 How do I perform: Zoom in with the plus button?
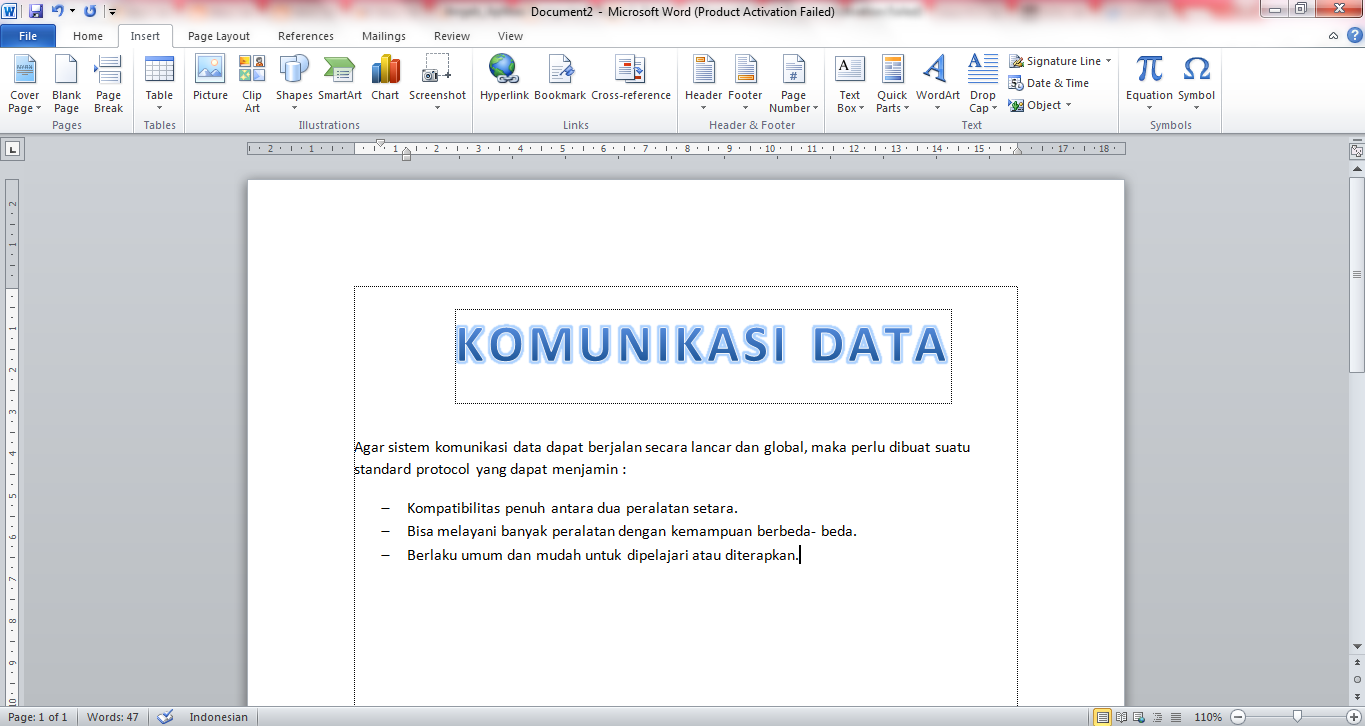point(1354,717)
